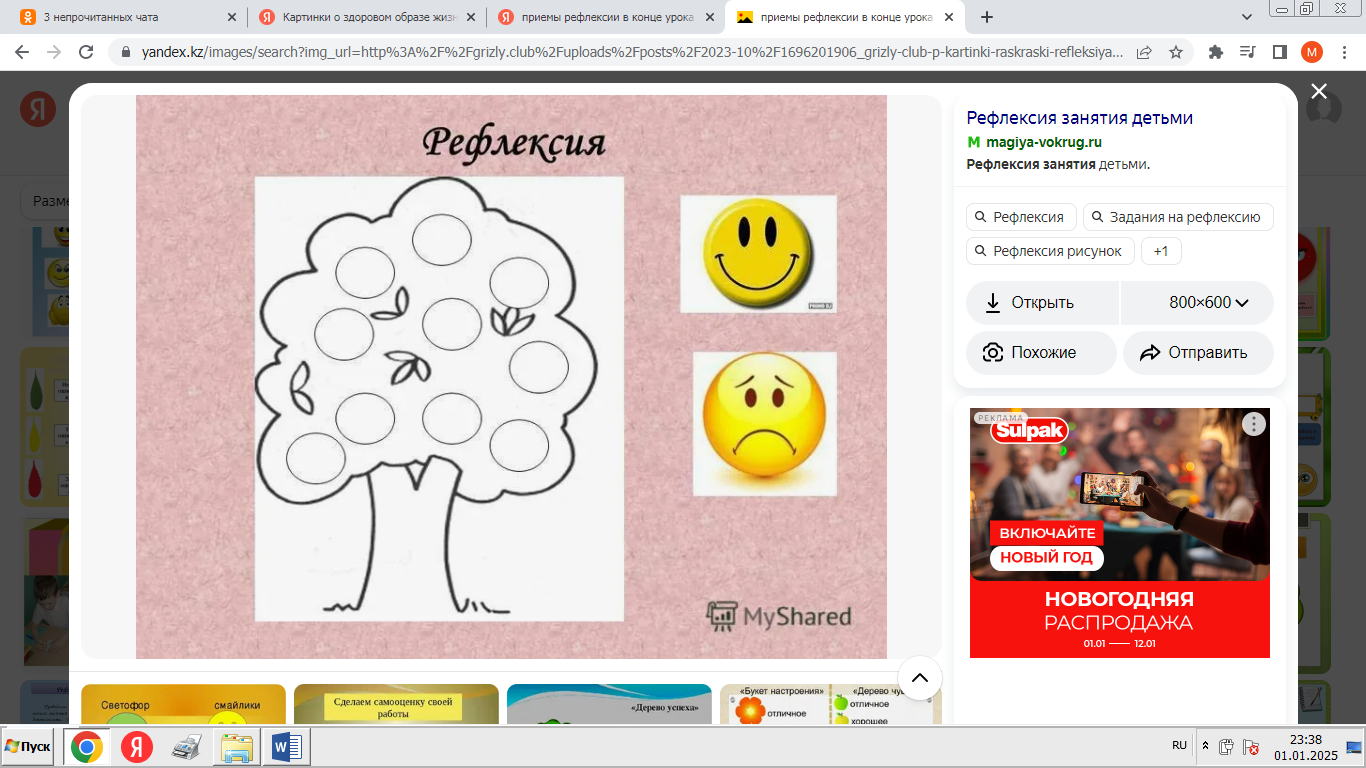
Task: Click the 'Открыть' button
Action: pos(1042,303)
